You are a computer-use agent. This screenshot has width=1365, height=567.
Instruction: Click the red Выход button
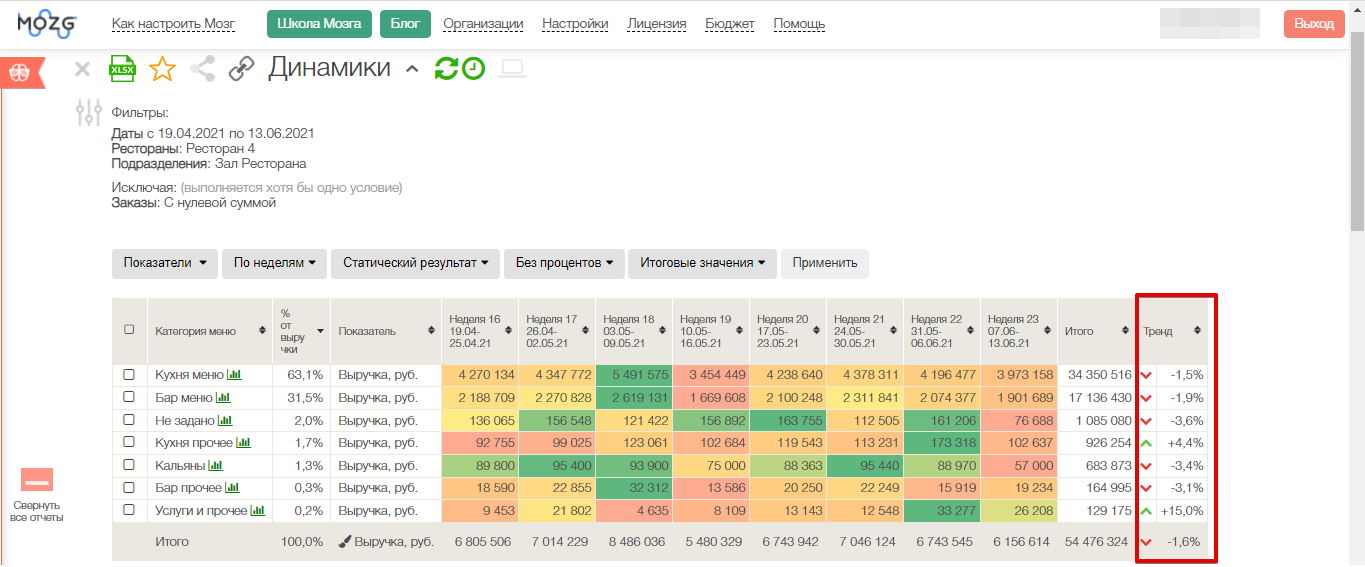pos(1313,24)
